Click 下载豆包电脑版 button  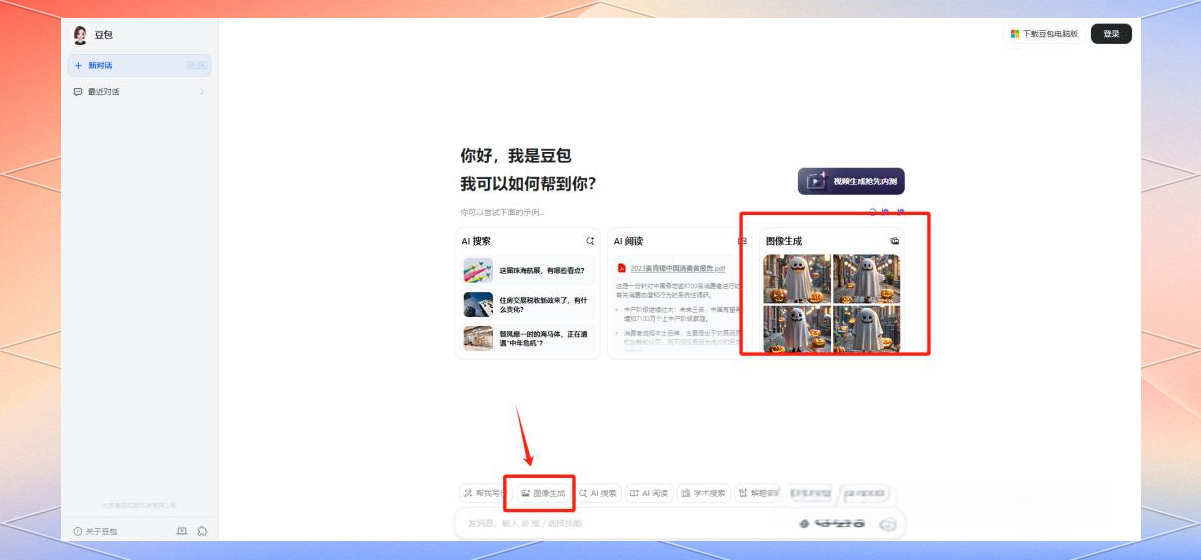(x=1044, y=34)
